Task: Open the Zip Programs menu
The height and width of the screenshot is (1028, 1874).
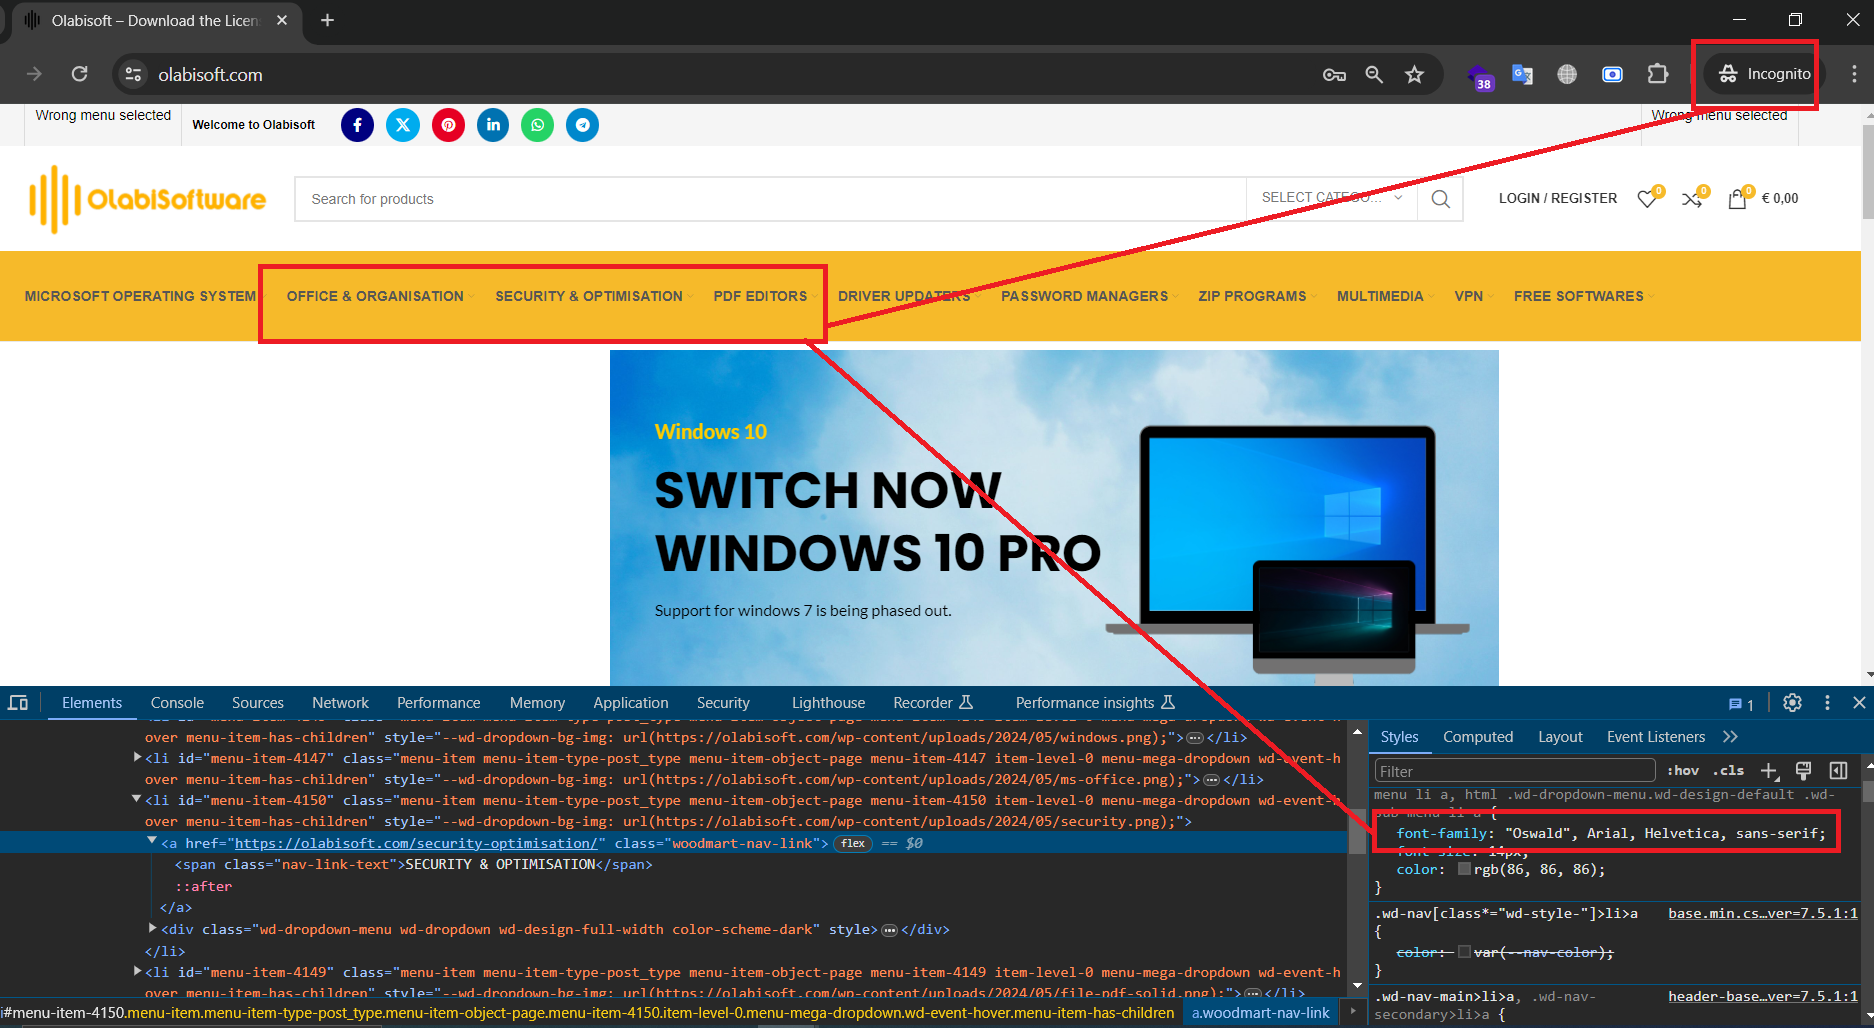Action: [1252, 296]
